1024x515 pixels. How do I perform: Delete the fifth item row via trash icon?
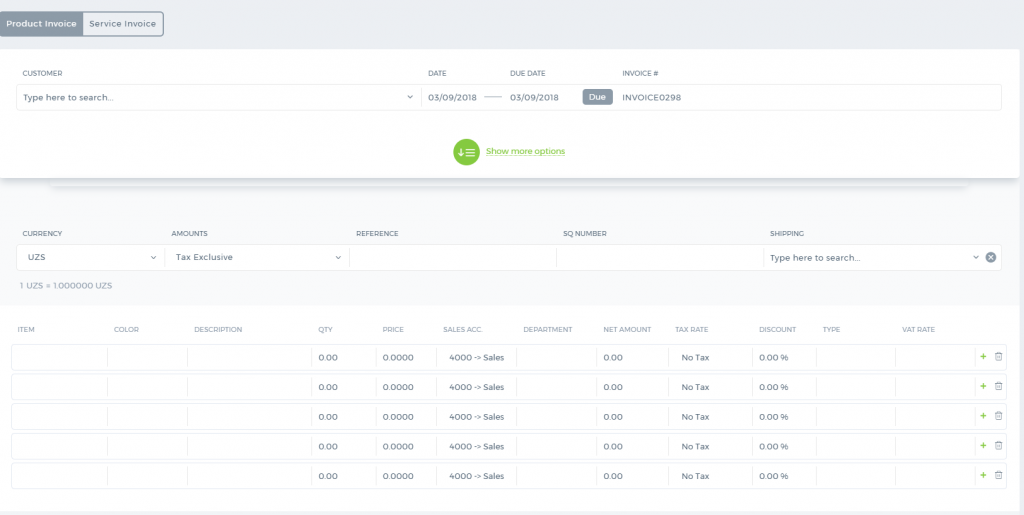998,475
